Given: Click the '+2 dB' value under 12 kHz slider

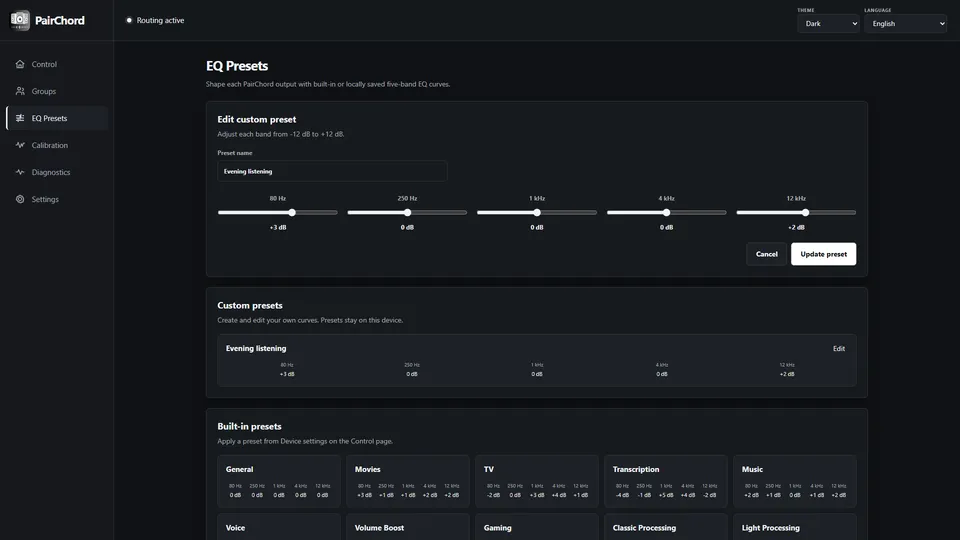Looking at the screenshot, I should (x=796, y=227).
